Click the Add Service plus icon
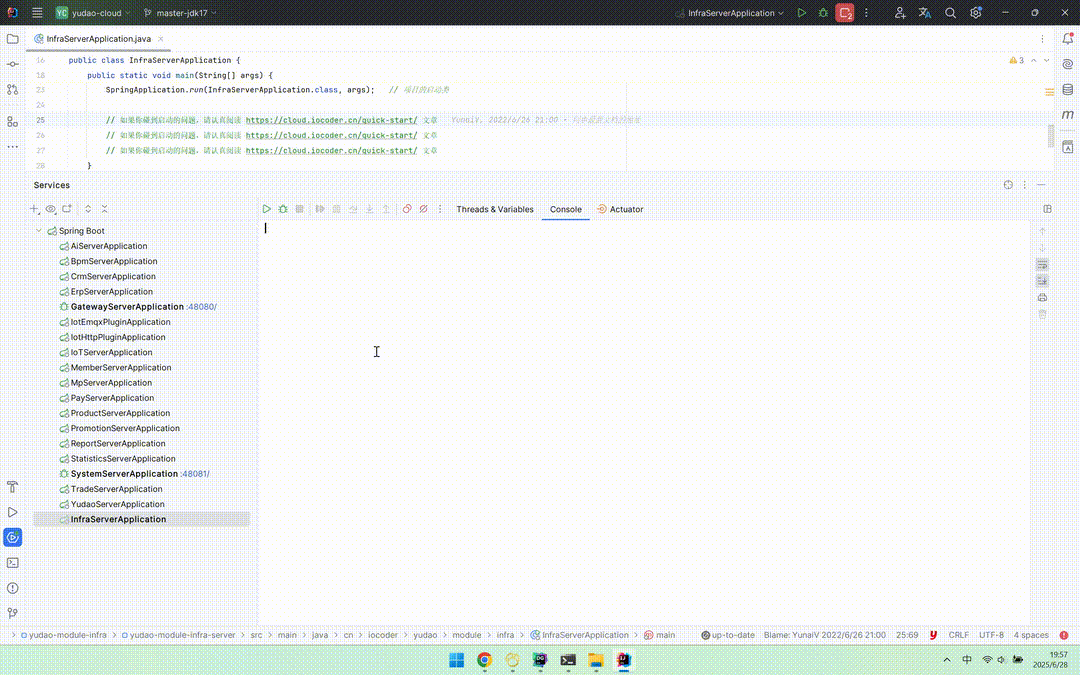The image size is (1080, 675). (x=34, y=209)
